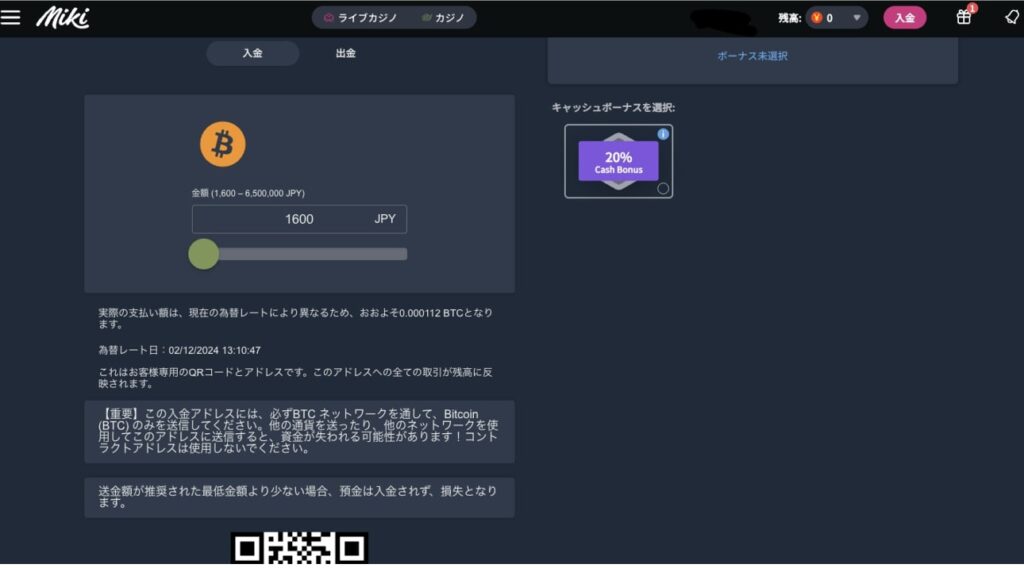Click the green amount slider handle
The width and height of the screenshot is (1024, 568).
(x=204, y=254)
